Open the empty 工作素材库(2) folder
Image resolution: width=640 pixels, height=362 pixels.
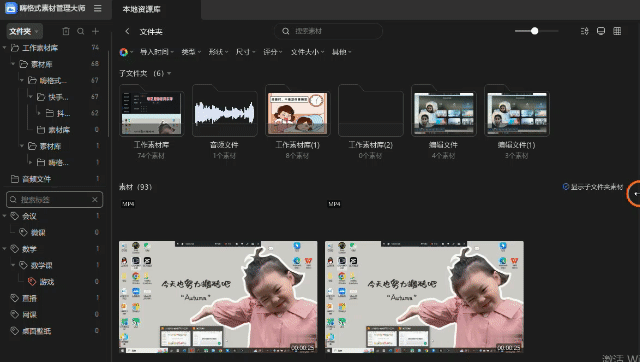pyautogui.click(x=371, y=111)
